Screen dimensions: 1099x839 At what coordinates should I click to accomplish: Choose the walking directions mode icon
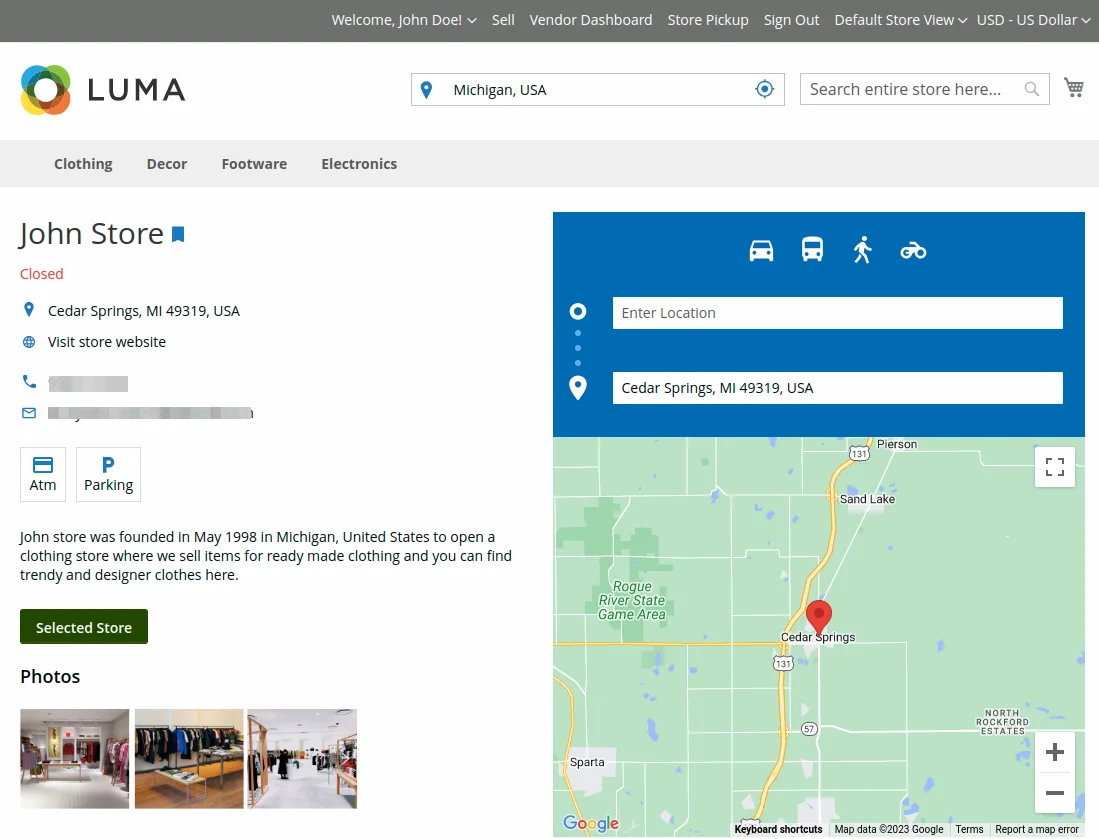coord(862,248)
